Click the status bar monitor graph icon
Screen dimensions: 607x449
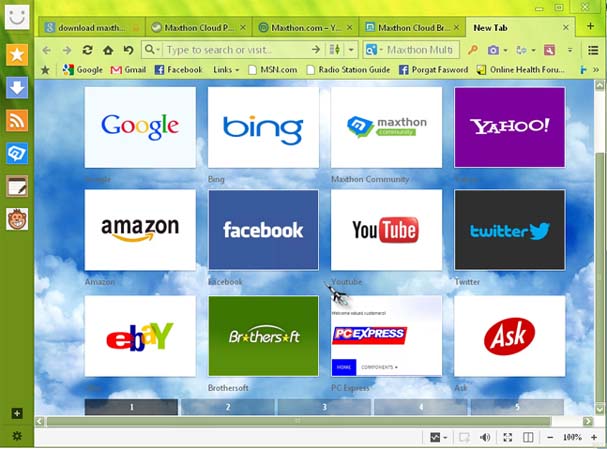coord(435,437)
